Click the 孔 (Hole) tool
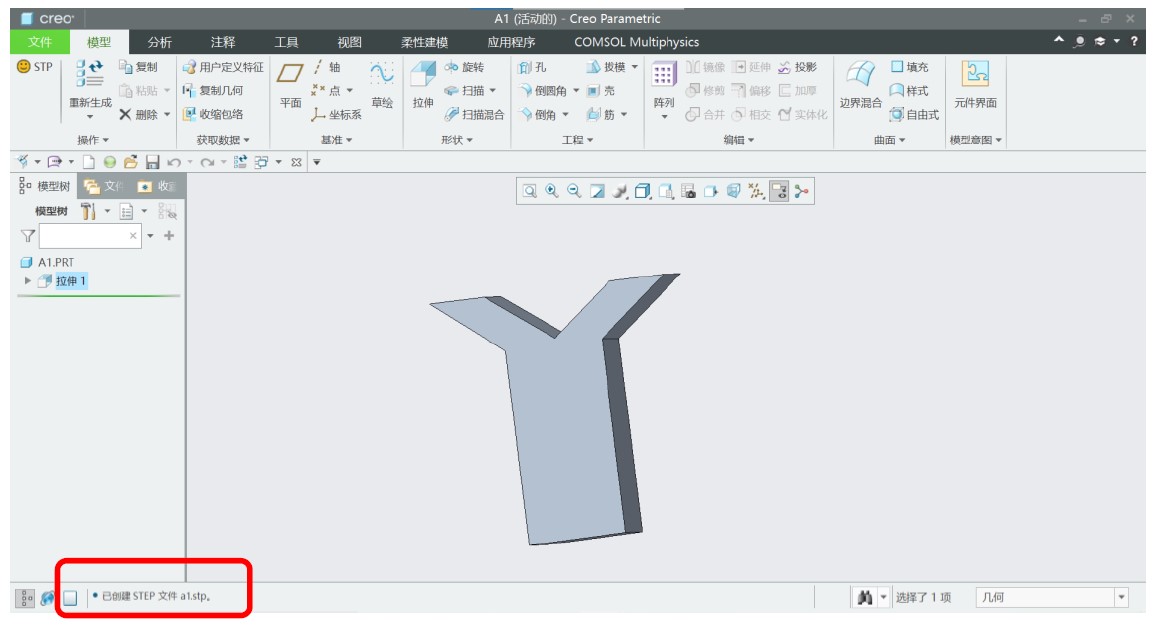 (x=532, y=67)
